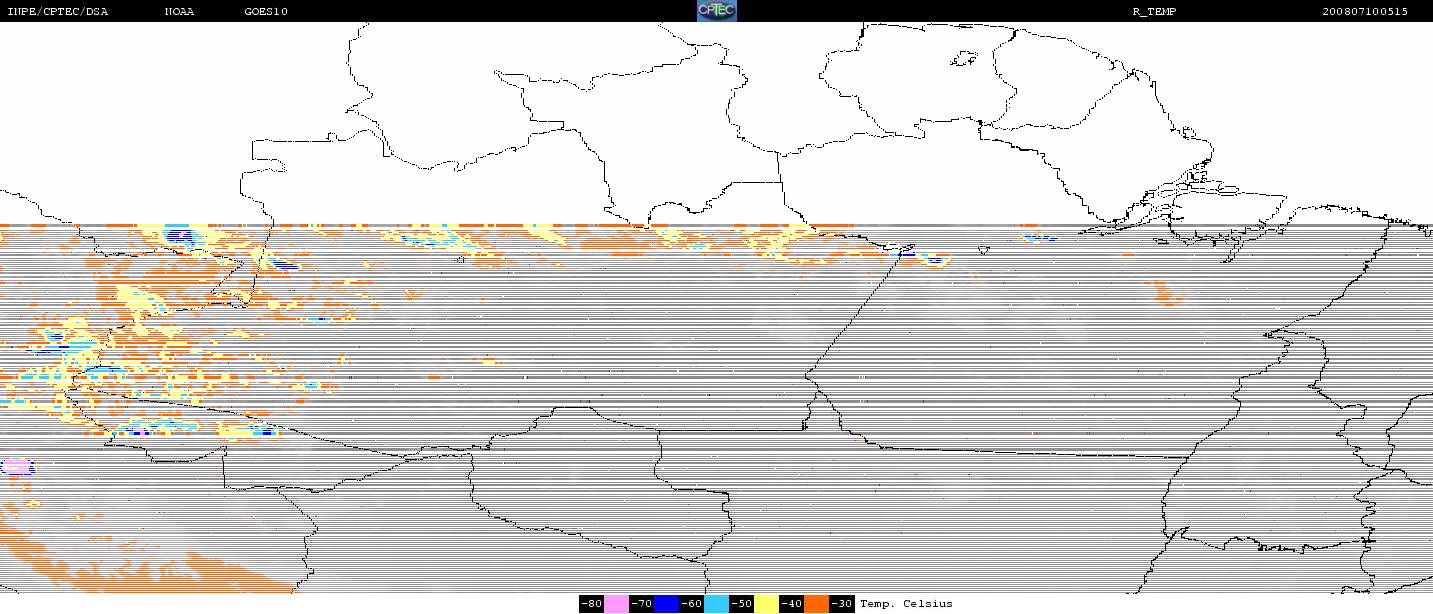Select the pink legend color swatch
The width and height of the screenshot is (1433, 614).
point(616,604)
